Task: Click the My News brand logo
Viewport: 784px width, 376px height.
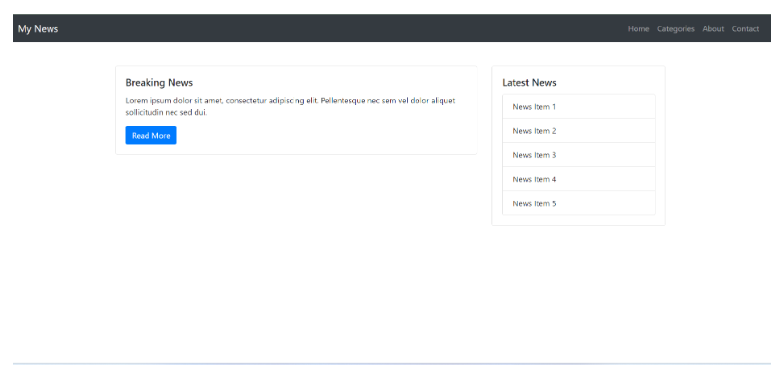Action: [38, 29]
